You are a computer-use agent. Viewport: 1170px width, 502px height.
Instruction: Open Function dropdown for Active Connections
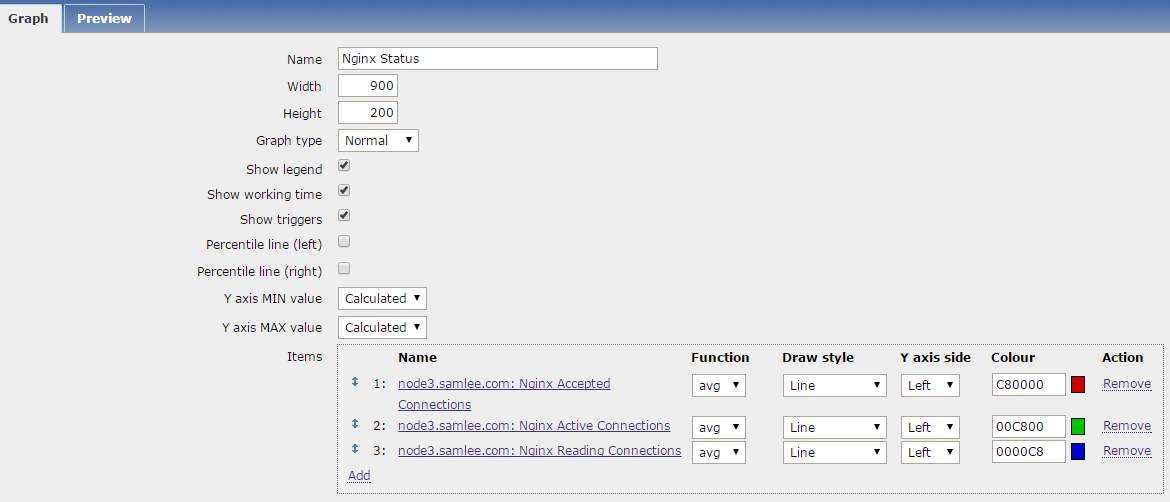point(719,427)
